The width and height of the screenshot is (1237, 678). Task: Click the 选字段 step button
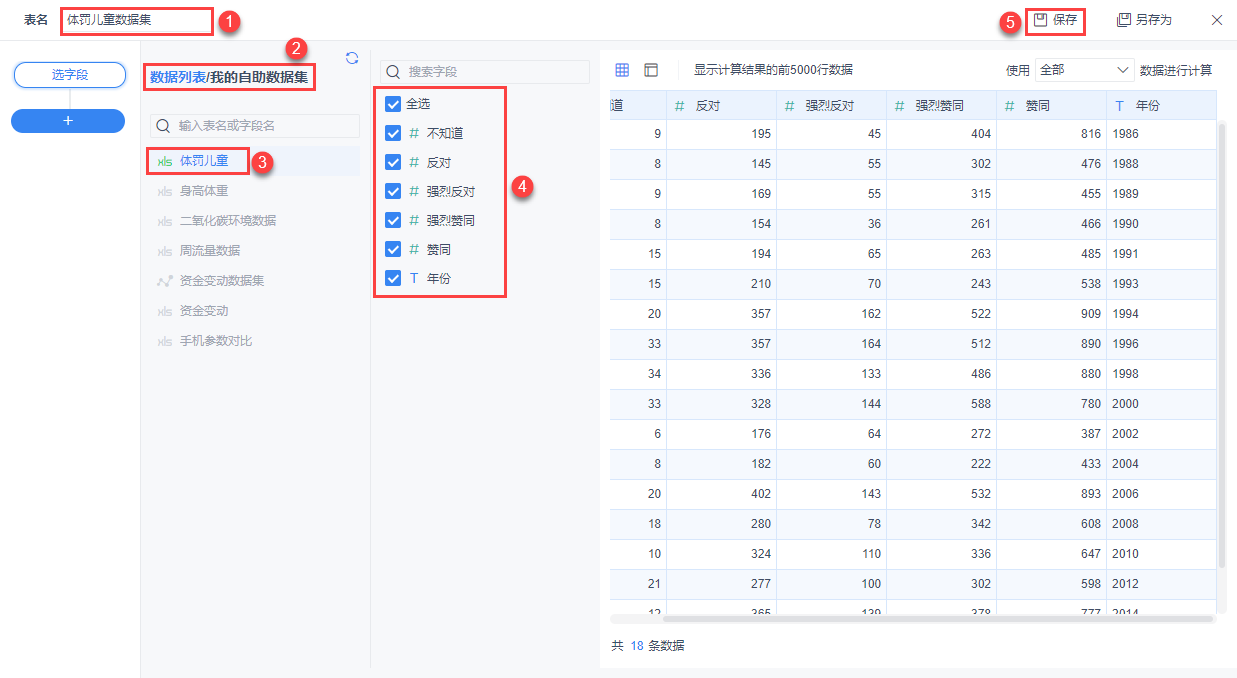coord(69,74)
